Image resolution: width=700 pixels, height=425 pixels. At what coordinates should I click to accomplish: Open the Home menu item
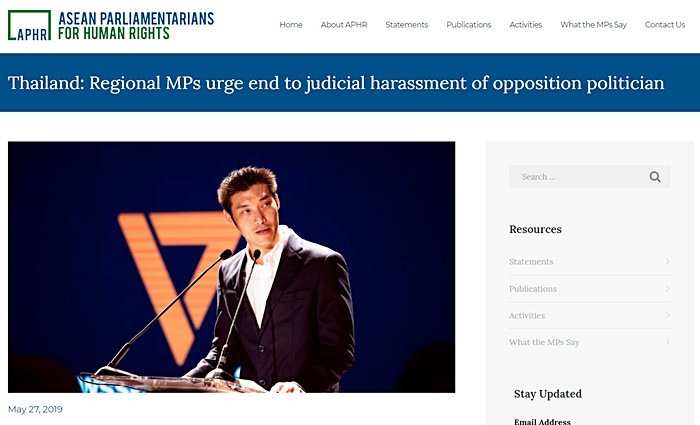[x=291, y=25]
